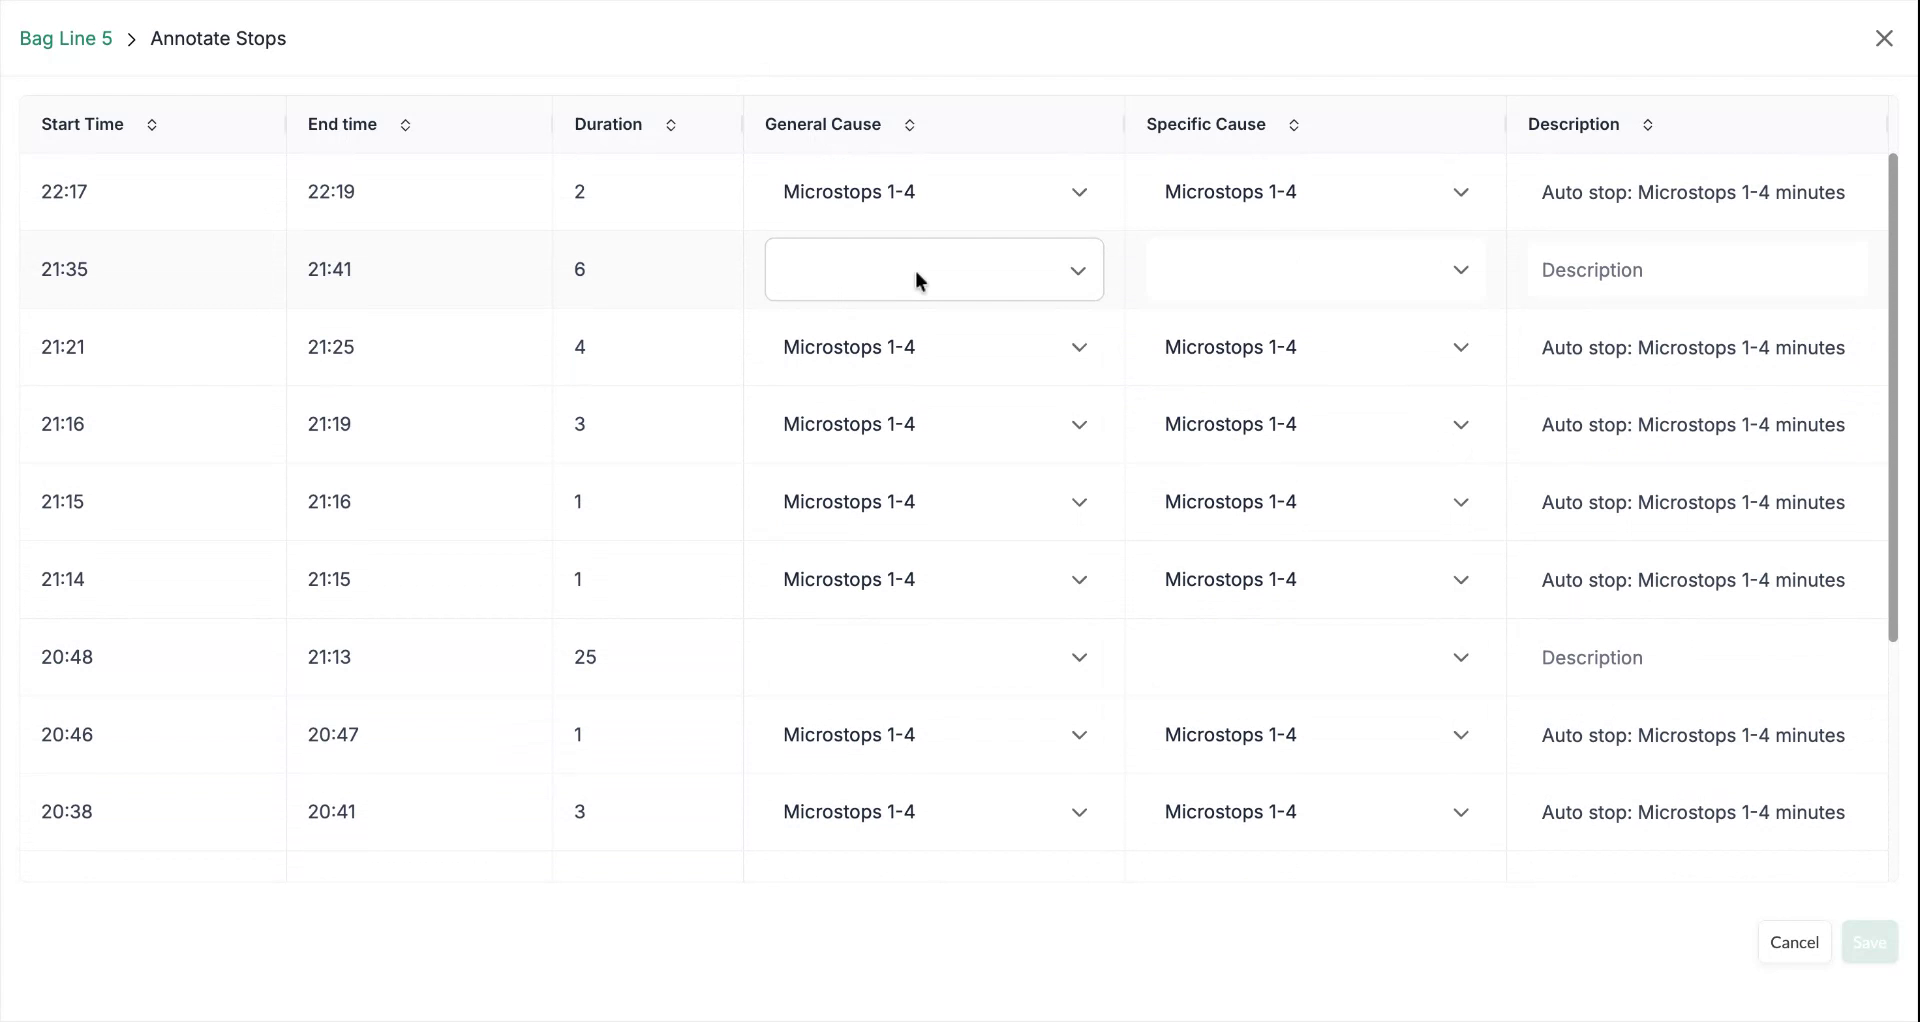Click the vertical table scrollbar
This screenshot has width=1920, height=1022.
point(1892,398)
